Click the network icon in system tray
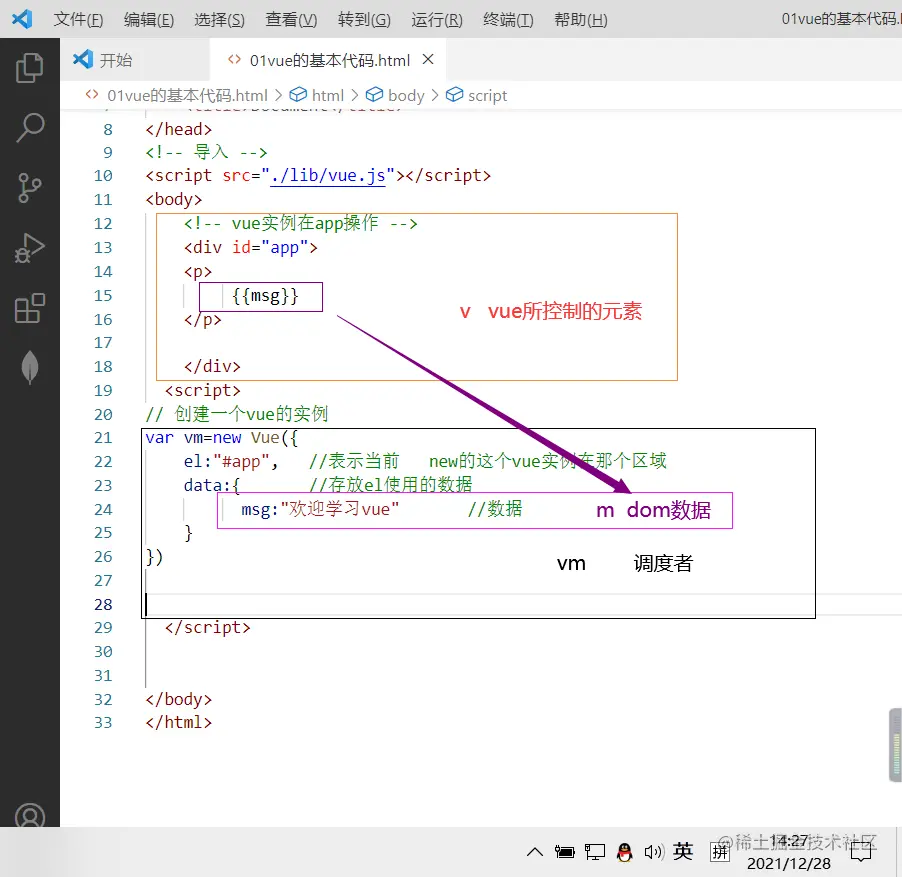This screenshot has width=902, height=877. (595, 852)
